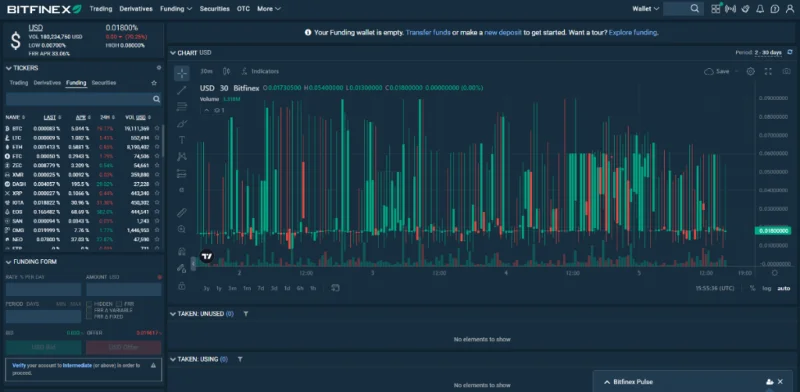Viewport: 800px width, 392px height.
Task: Switch to Derivatives tab in Tickers
Action: point(47,83)
